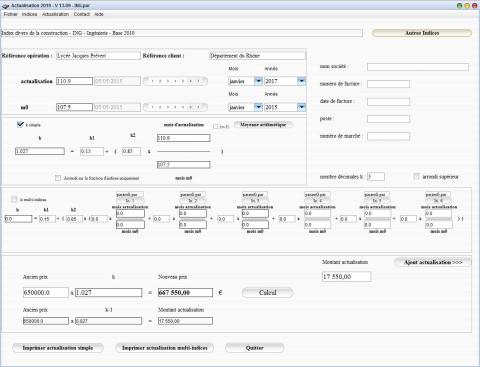Click the index title field showing Index divers
The width and height of the screenshot is (480, 367).
(x=182, y=33)
